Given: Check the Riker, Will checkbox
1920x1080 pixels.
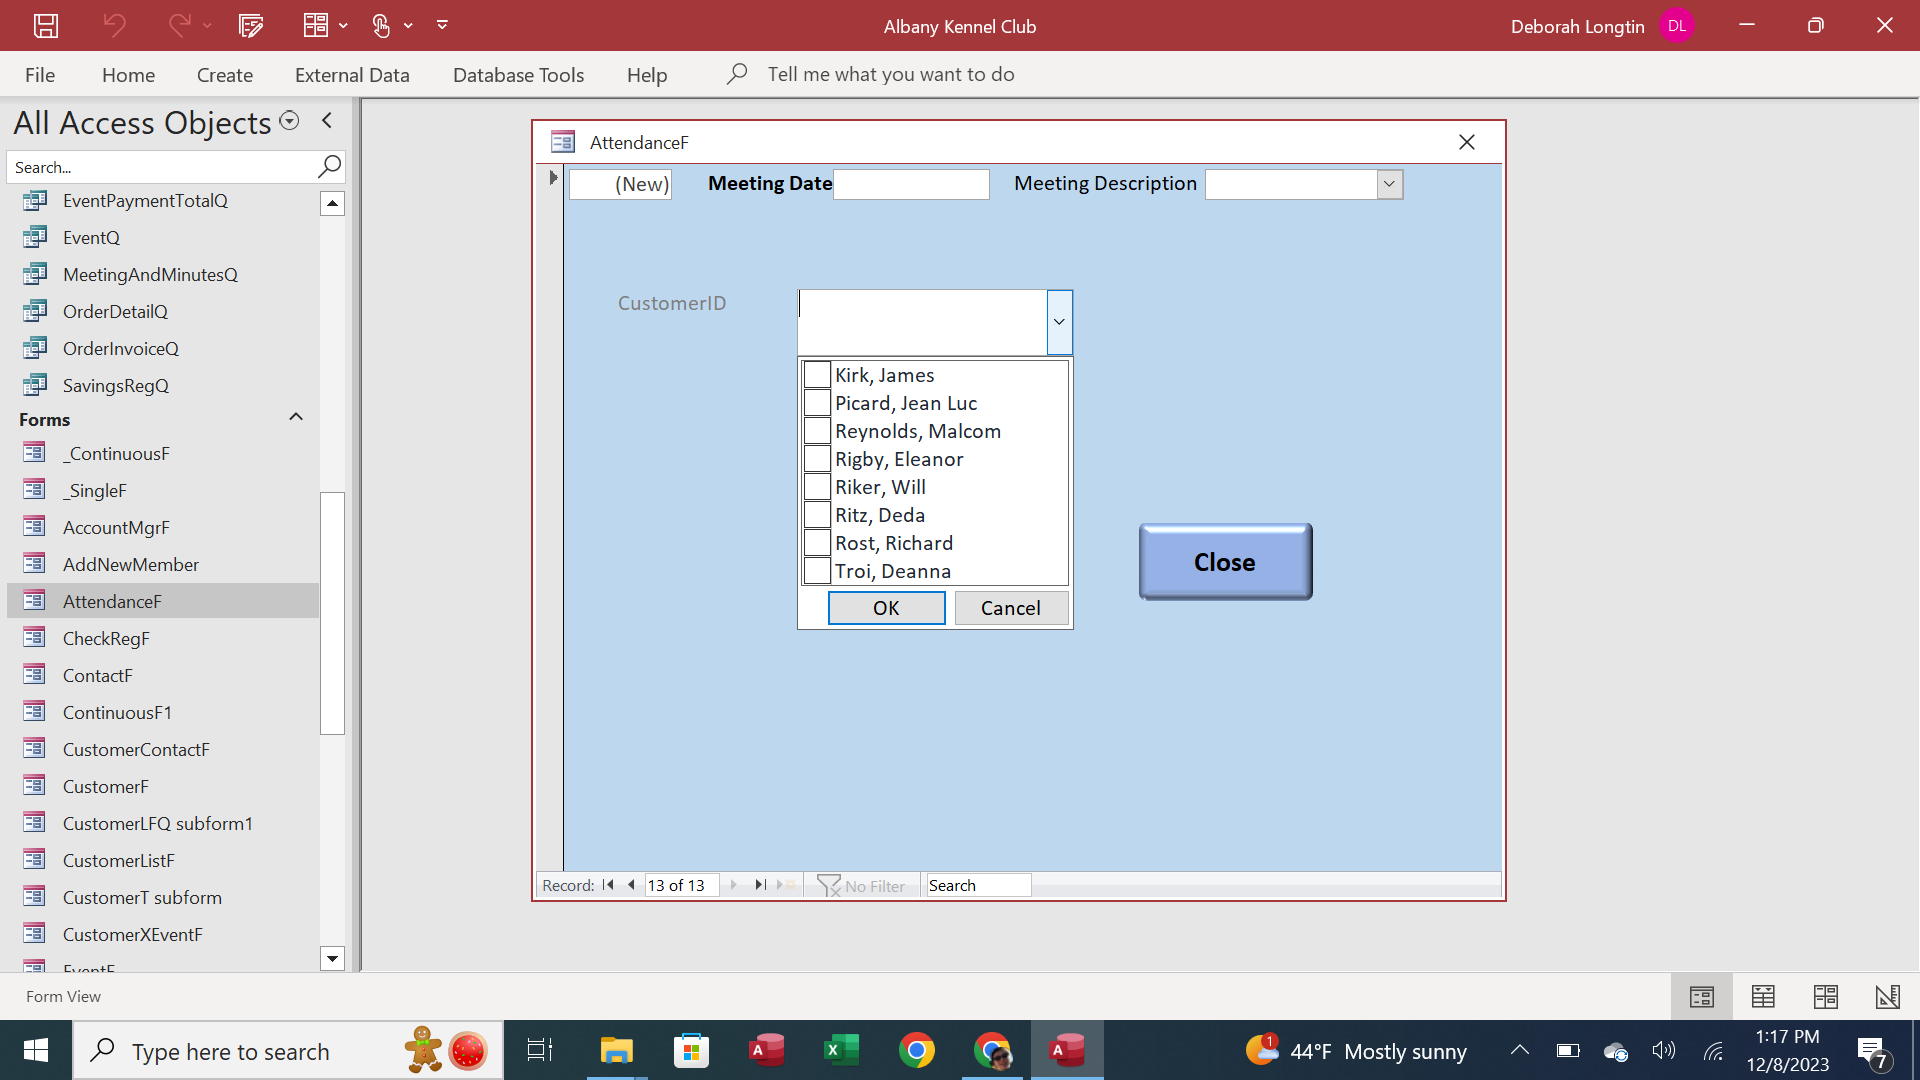Looking at the screenshot, I should 817,487.
